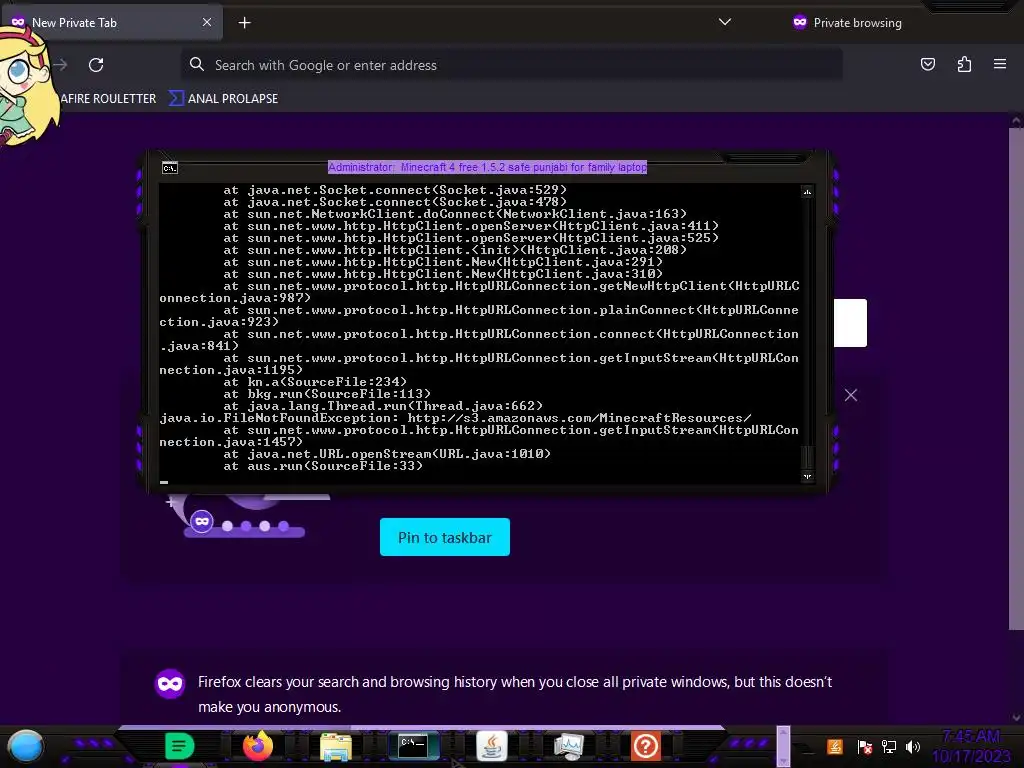Open the Extensions puzzle icon
This screenshot has width=1024, height=768.
point(964,64)
